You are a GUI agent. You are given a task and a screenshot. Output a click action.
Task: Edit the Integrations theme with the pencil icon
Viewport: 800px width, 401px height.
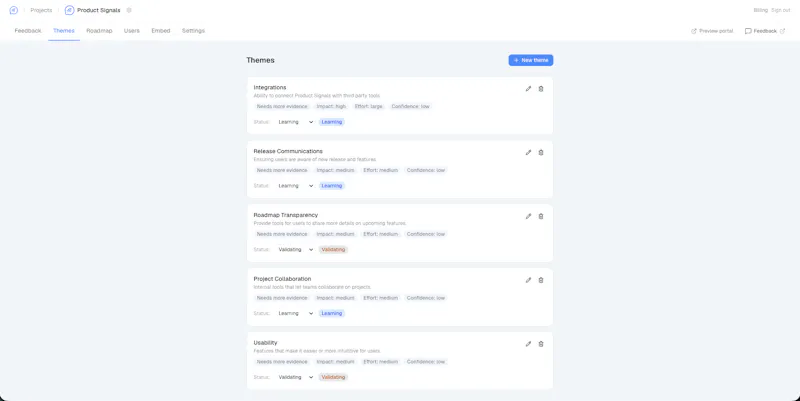[529, 89]
